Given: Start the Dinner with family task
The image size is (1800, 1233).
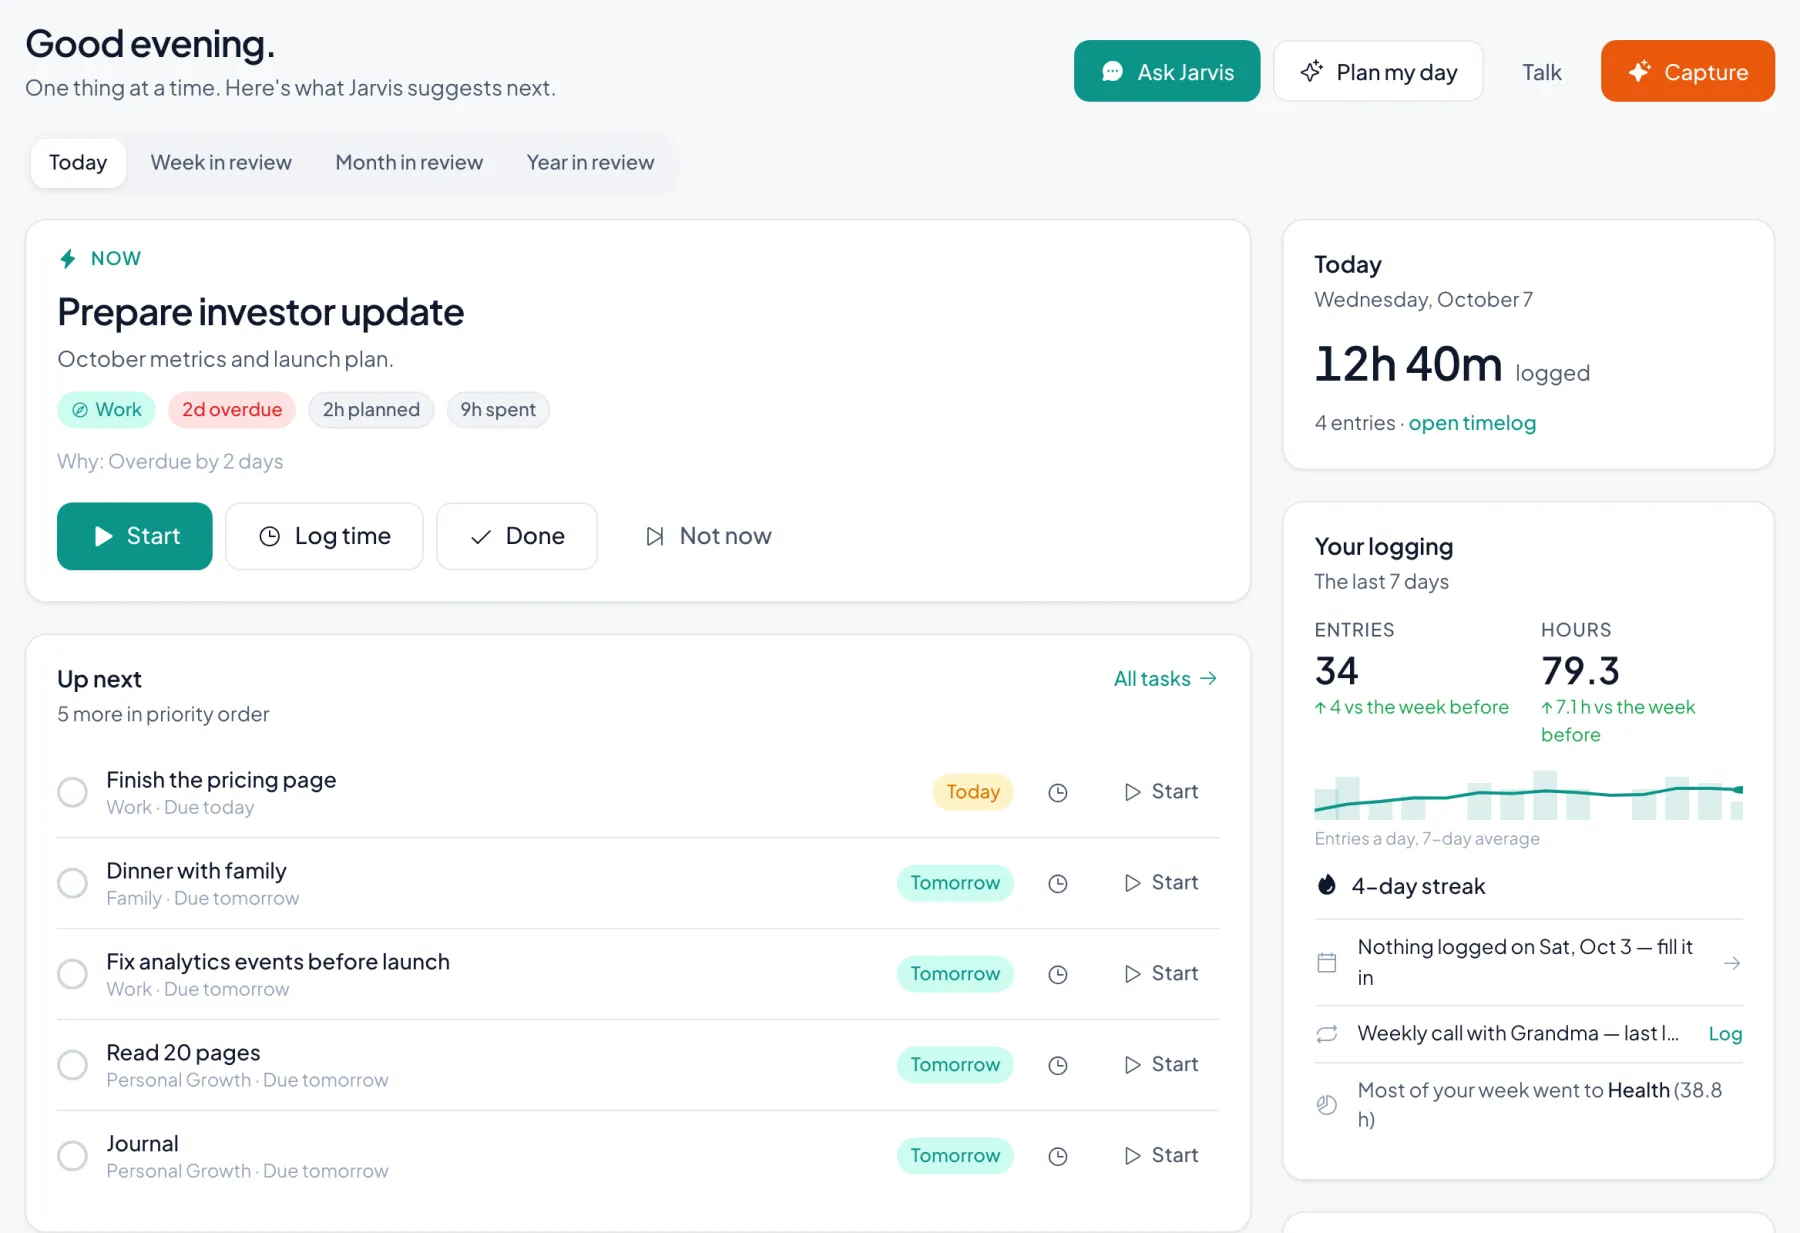Looking at the screenshot, I should [x=1161, y=883].
